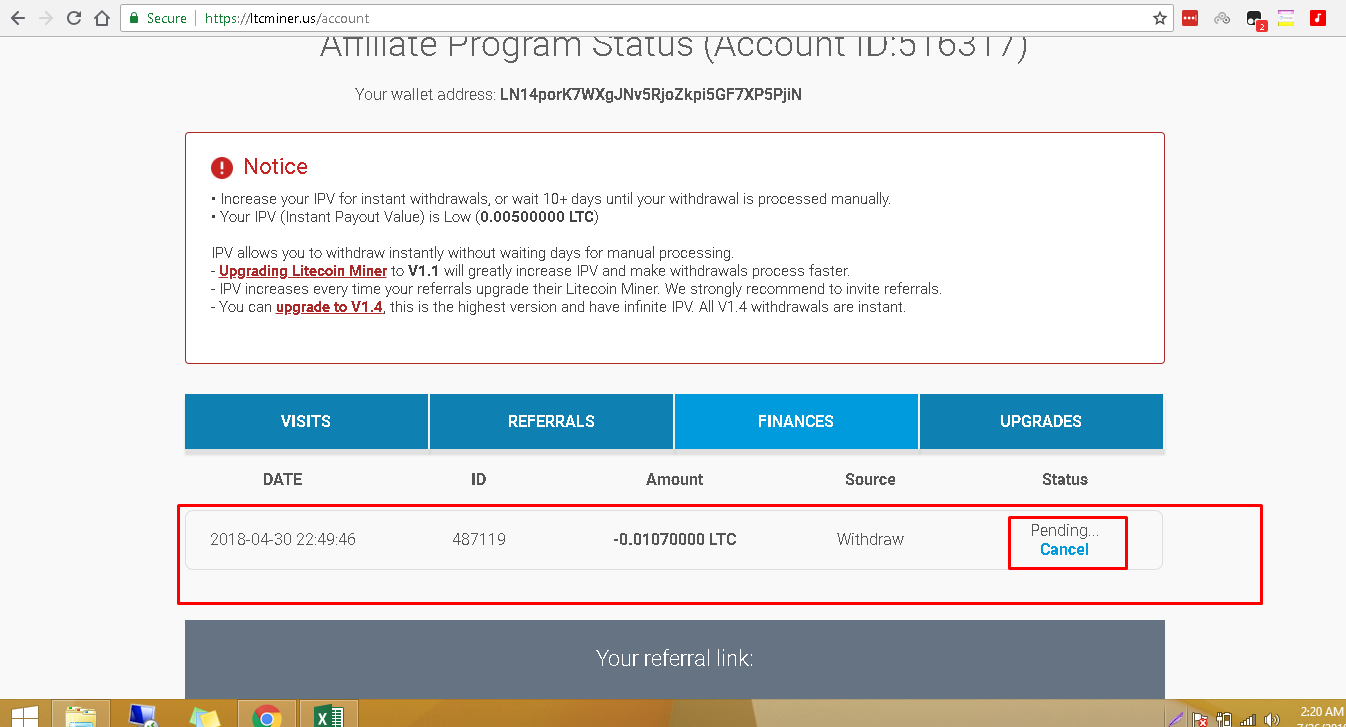Open the network signal tray icon
Viewport: 1346px width, 727px height.
(x=1247, y=718)
